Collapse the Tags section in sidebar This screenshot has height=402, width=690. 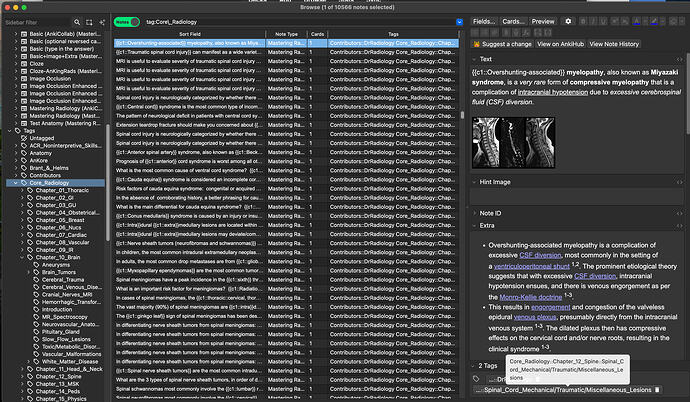pyautogui.click(x=10, y=131)
